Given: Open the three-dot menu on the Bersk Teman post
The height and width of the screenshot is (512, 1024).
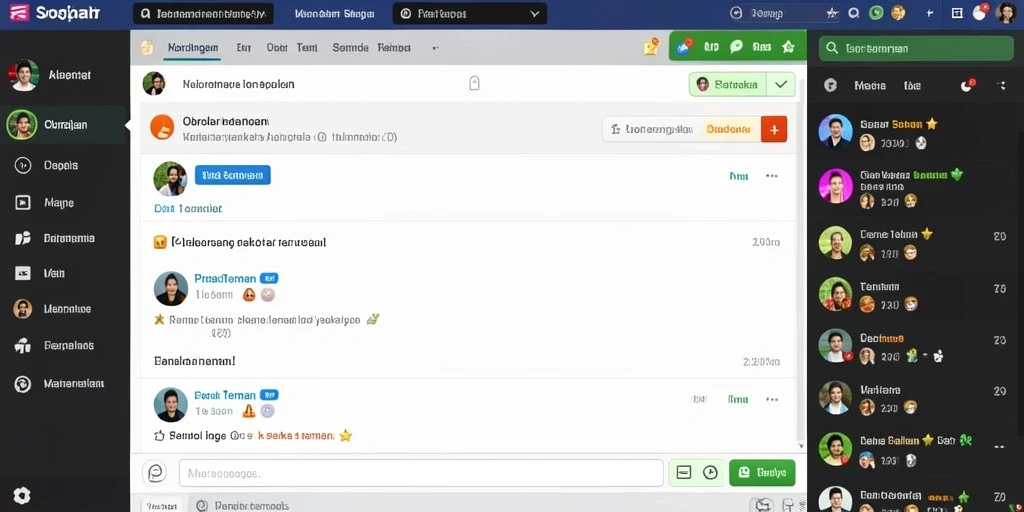Looking at the screenshot, I should 772,399.
